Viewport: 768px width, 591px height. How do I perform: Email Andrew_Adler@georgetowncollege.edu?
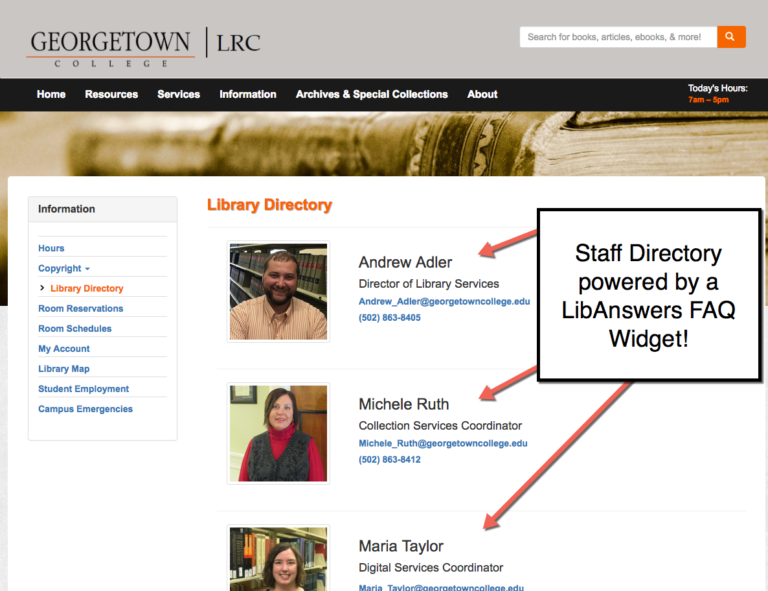coord(444,302)
